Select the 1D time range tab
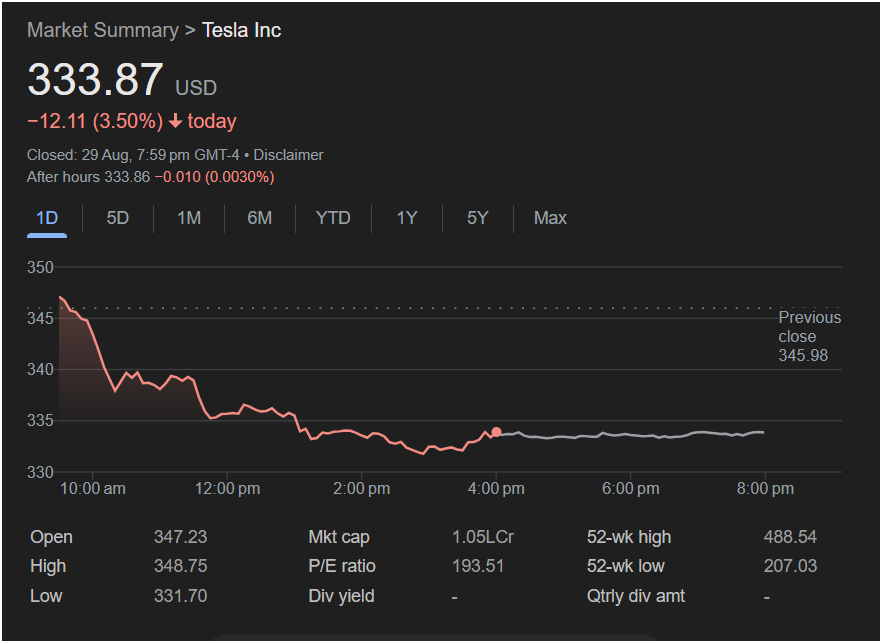Image resolution: width=882 pixels, height=643 pixels. 47,218
